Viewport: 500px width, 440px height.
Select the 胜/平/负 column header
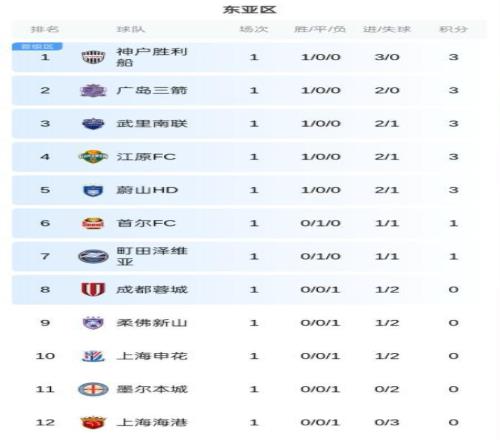(x=320, y=29)
